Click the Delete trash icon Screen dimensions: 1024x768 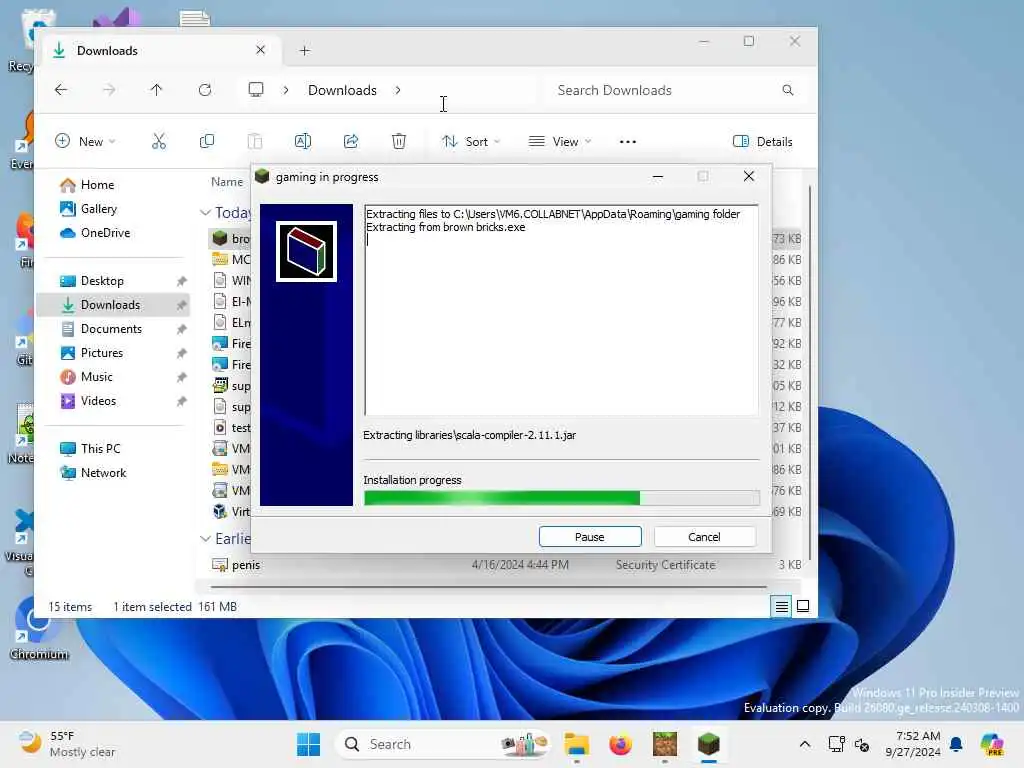tap(399, 142)
